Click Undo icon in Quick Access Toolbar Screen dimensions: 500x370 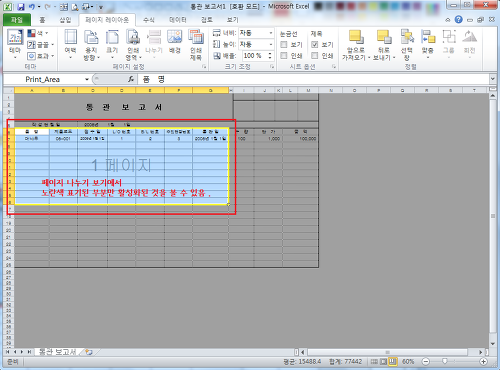32,7
